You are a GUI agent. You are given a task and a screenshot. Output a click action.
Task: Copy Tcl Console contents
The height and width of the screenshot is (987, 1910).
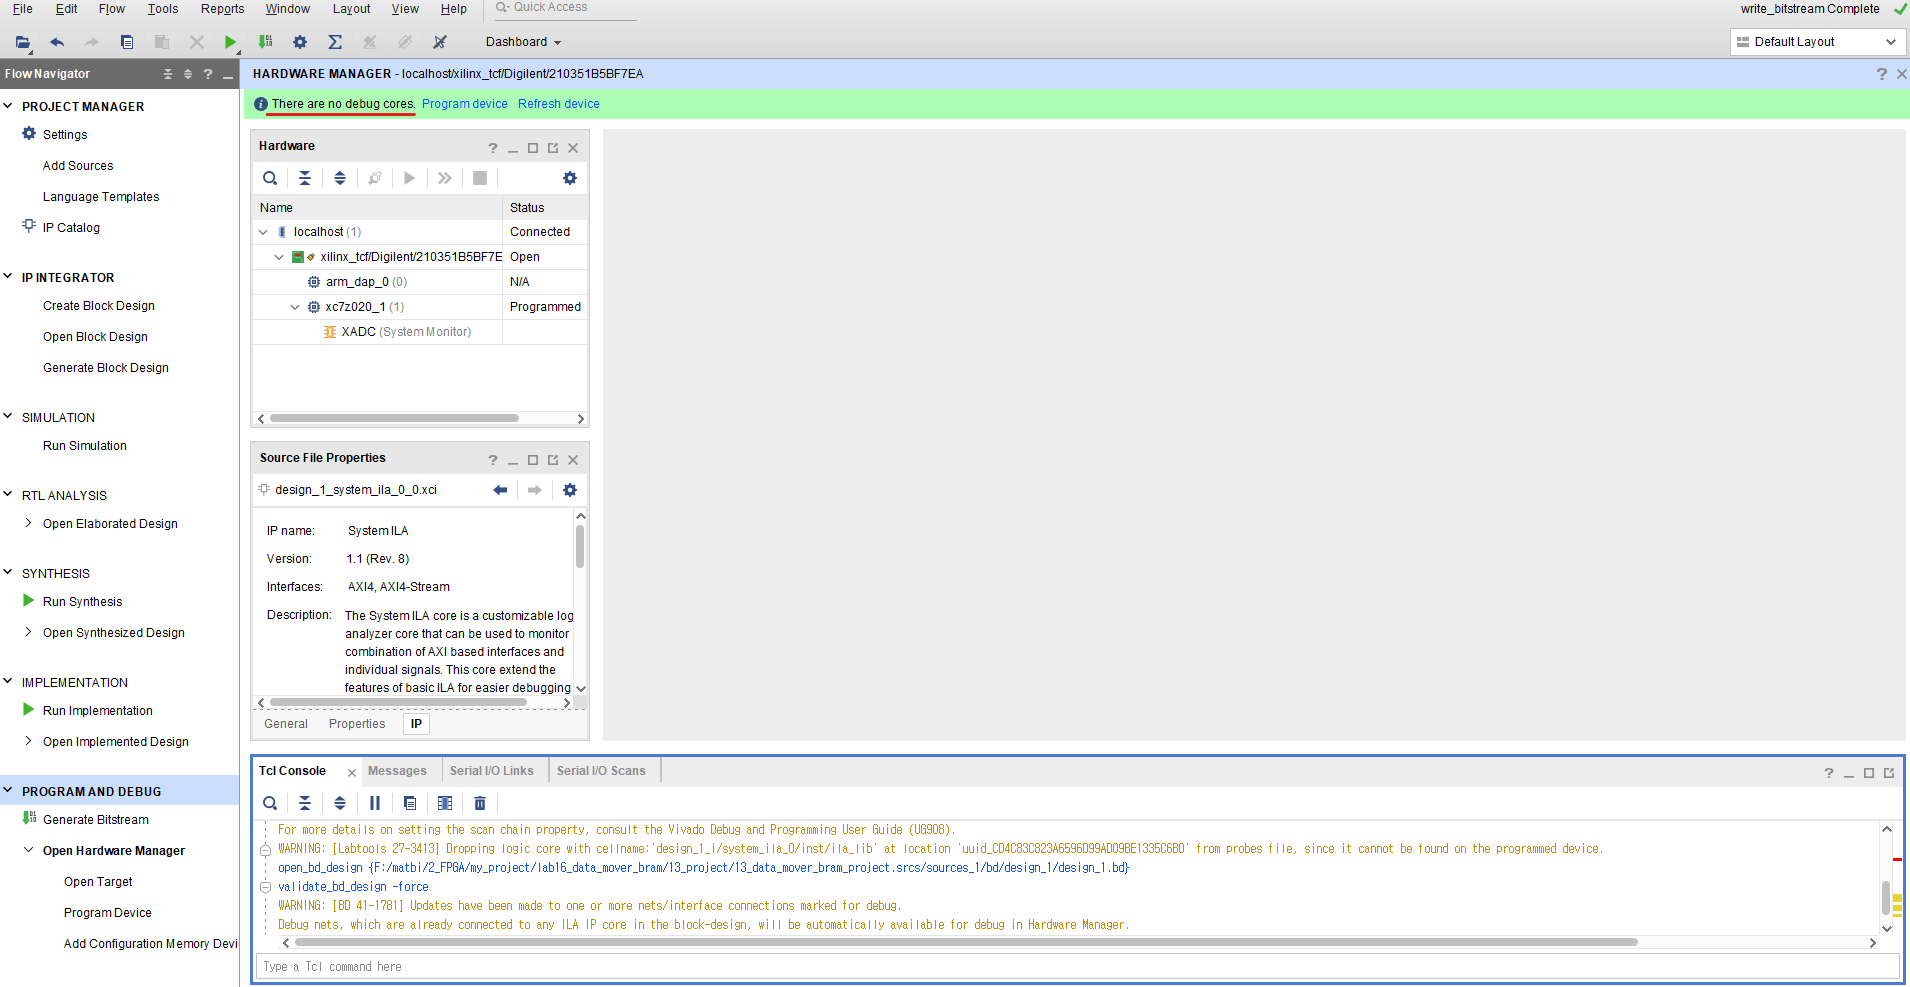click(410, 803)
